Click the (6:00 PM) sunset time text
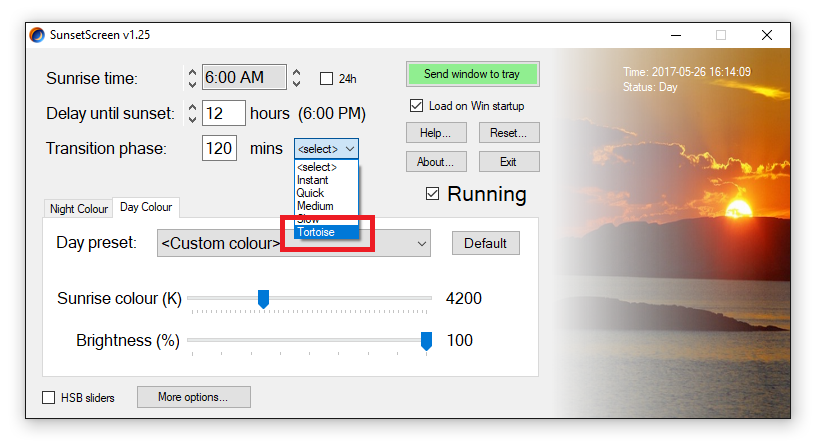 click(332, 113)
